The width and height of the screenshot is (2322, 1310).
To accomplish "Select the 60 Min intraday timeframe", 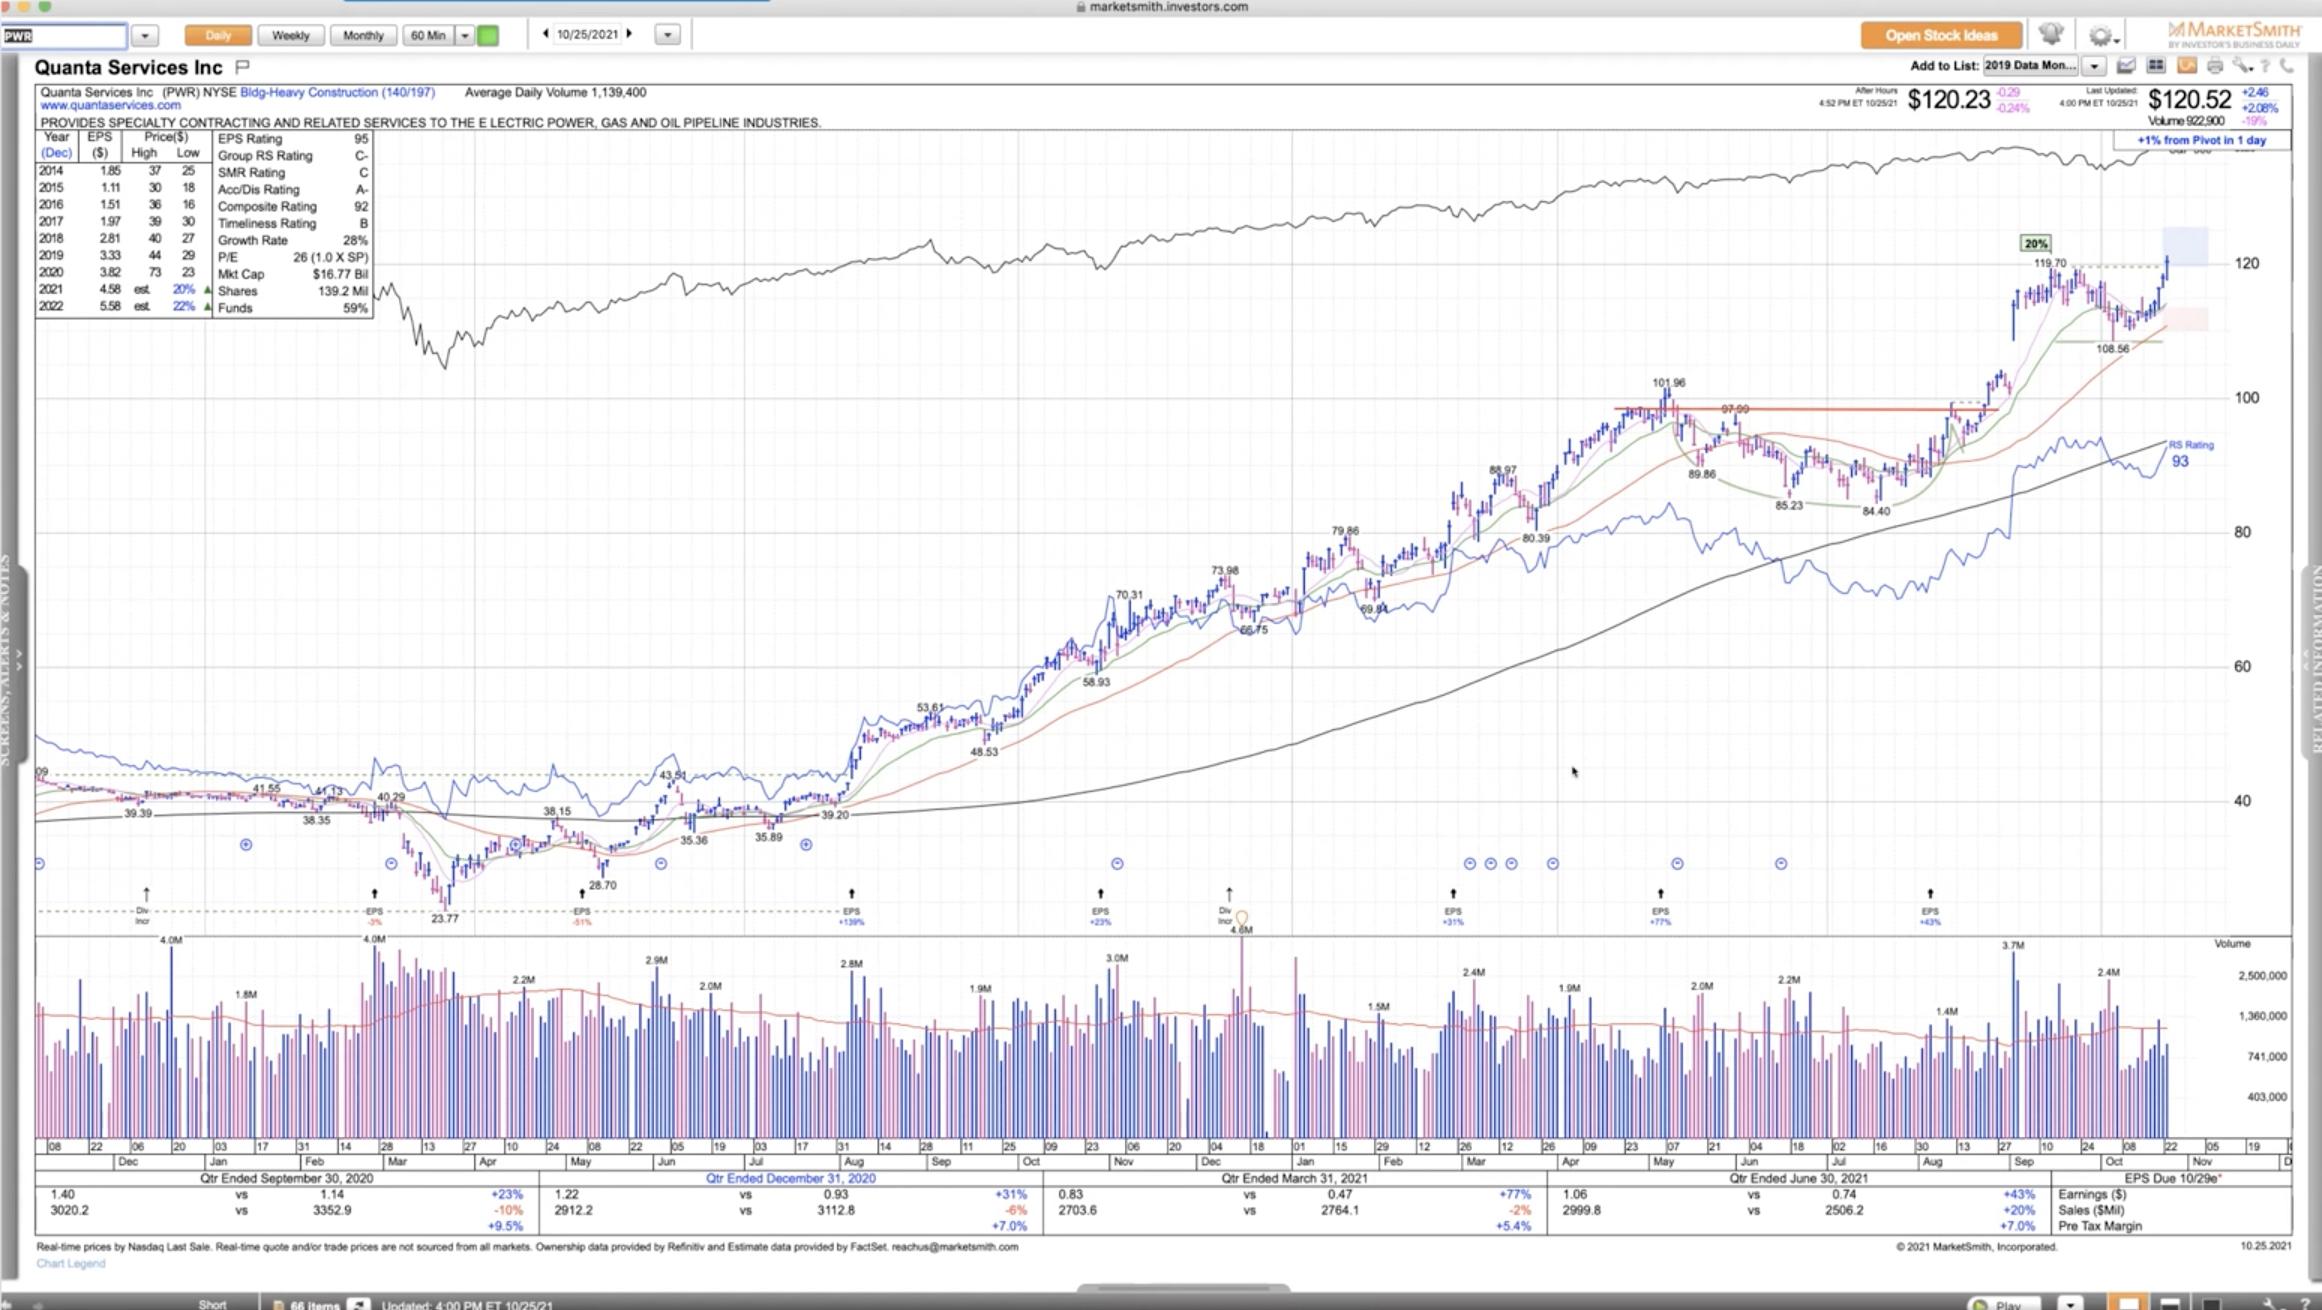I will point(429,35).
